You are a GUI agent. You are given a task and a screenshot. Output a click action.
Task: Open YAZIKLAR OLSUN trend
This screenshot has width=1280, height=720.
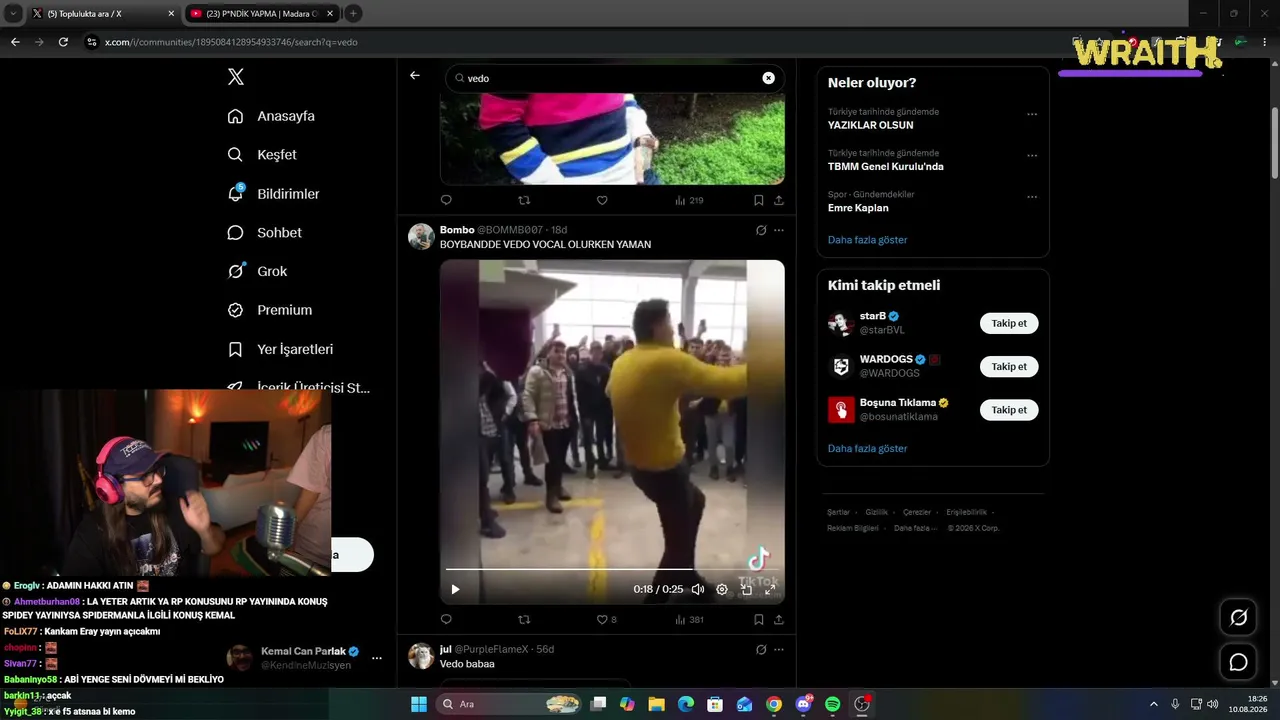pos(870,125)
